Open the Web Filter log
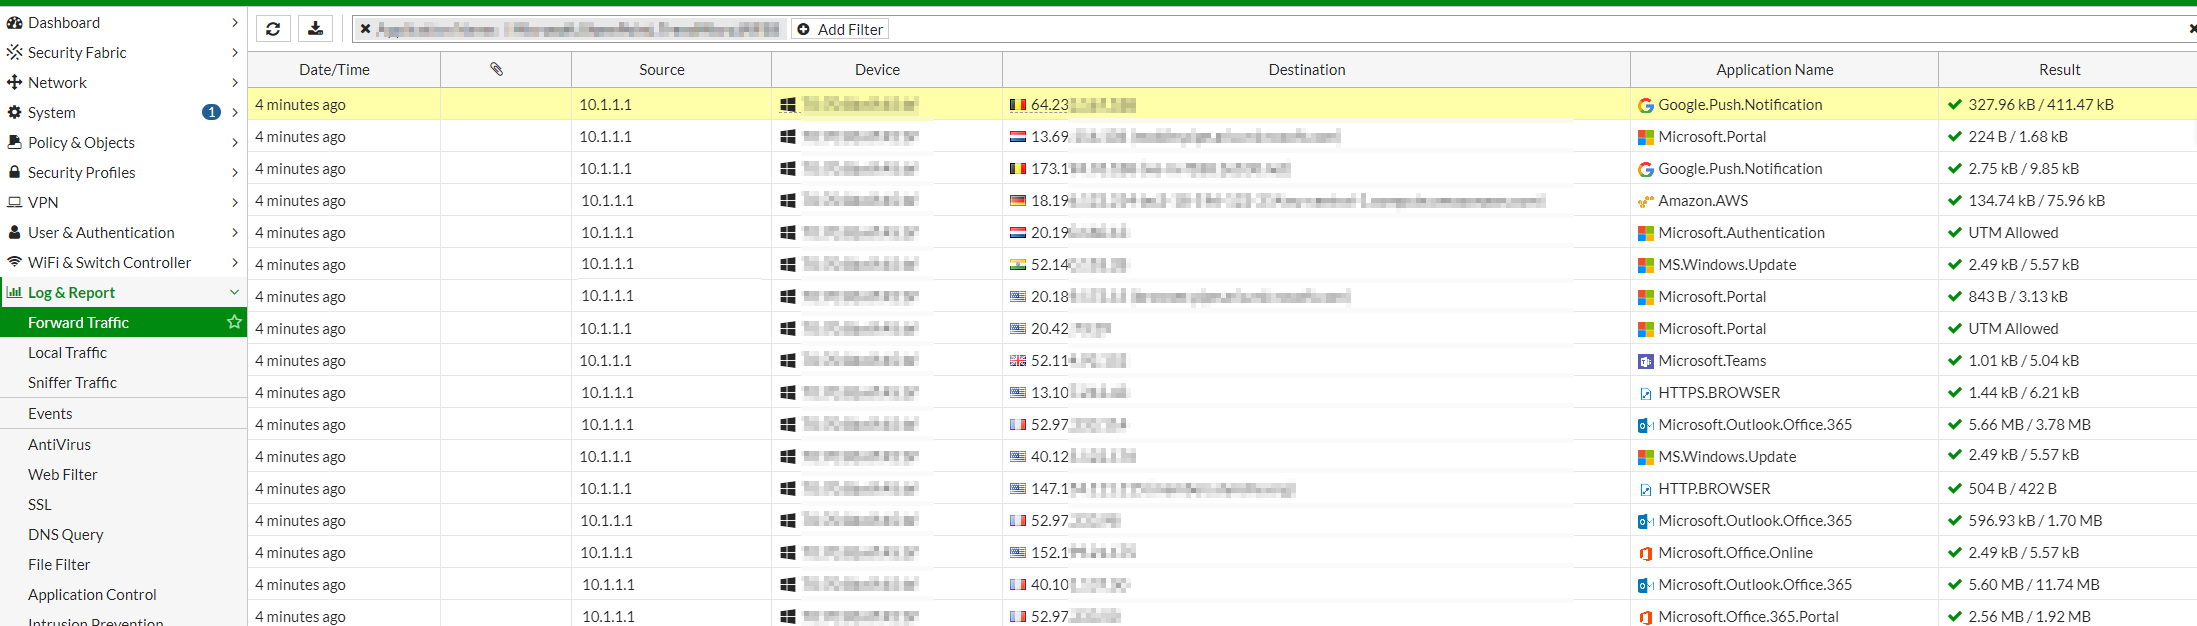This screenshot has width=2197, height=626. (62, 474)
